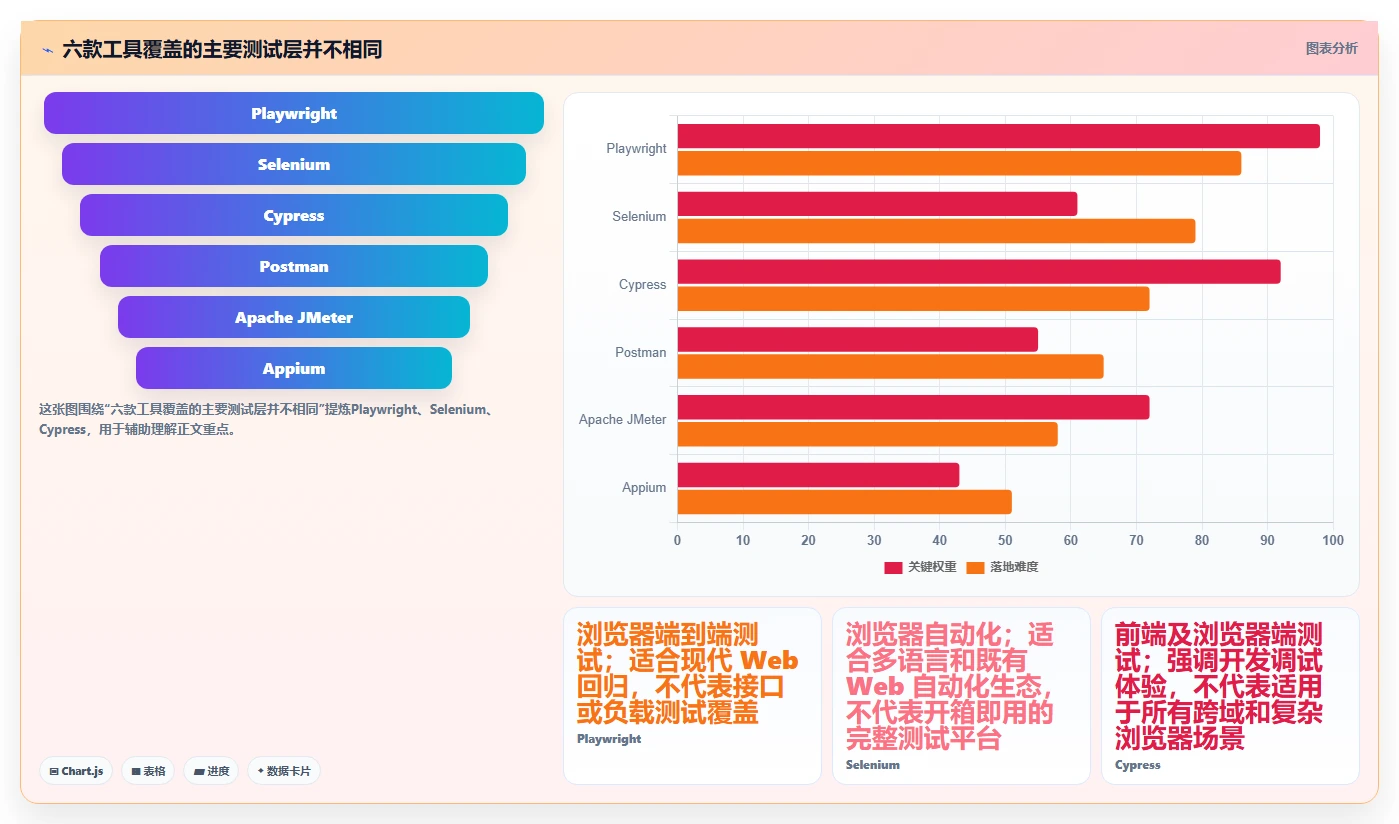Select the Postman funnel bar
This screenshot has height=824, width=1399.
(294, 266)
